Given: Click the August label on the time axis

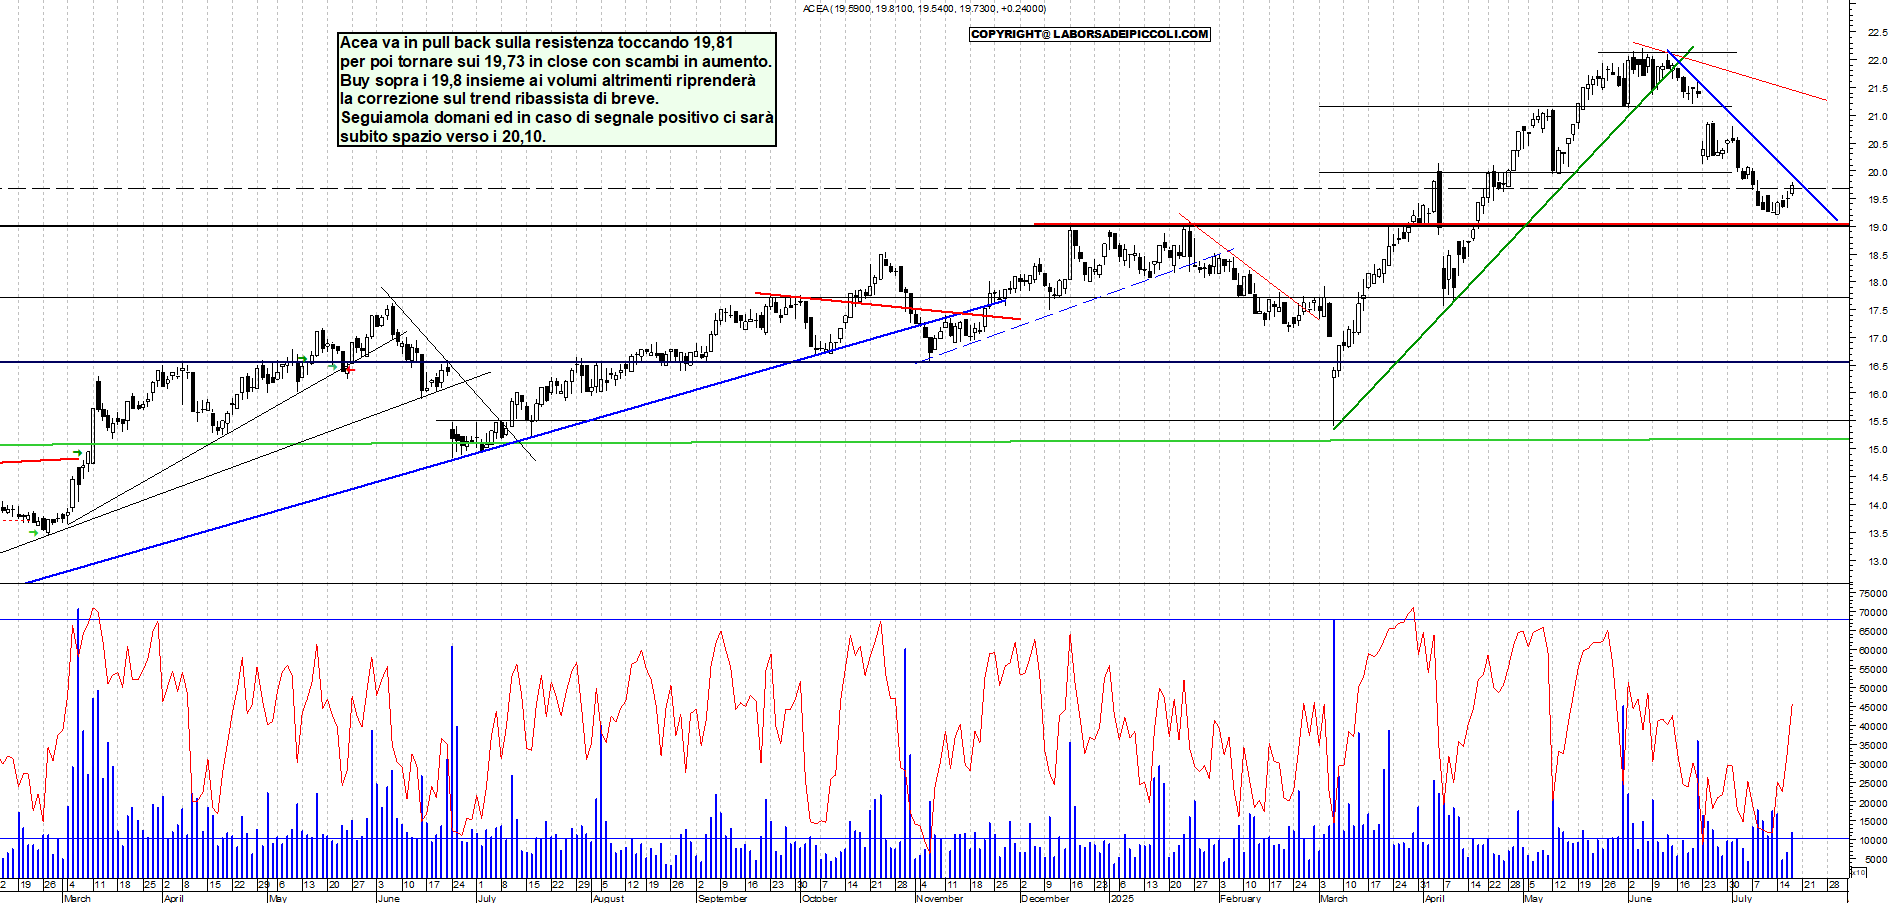Looking at the screenshot, I should (x=608, y=898).
